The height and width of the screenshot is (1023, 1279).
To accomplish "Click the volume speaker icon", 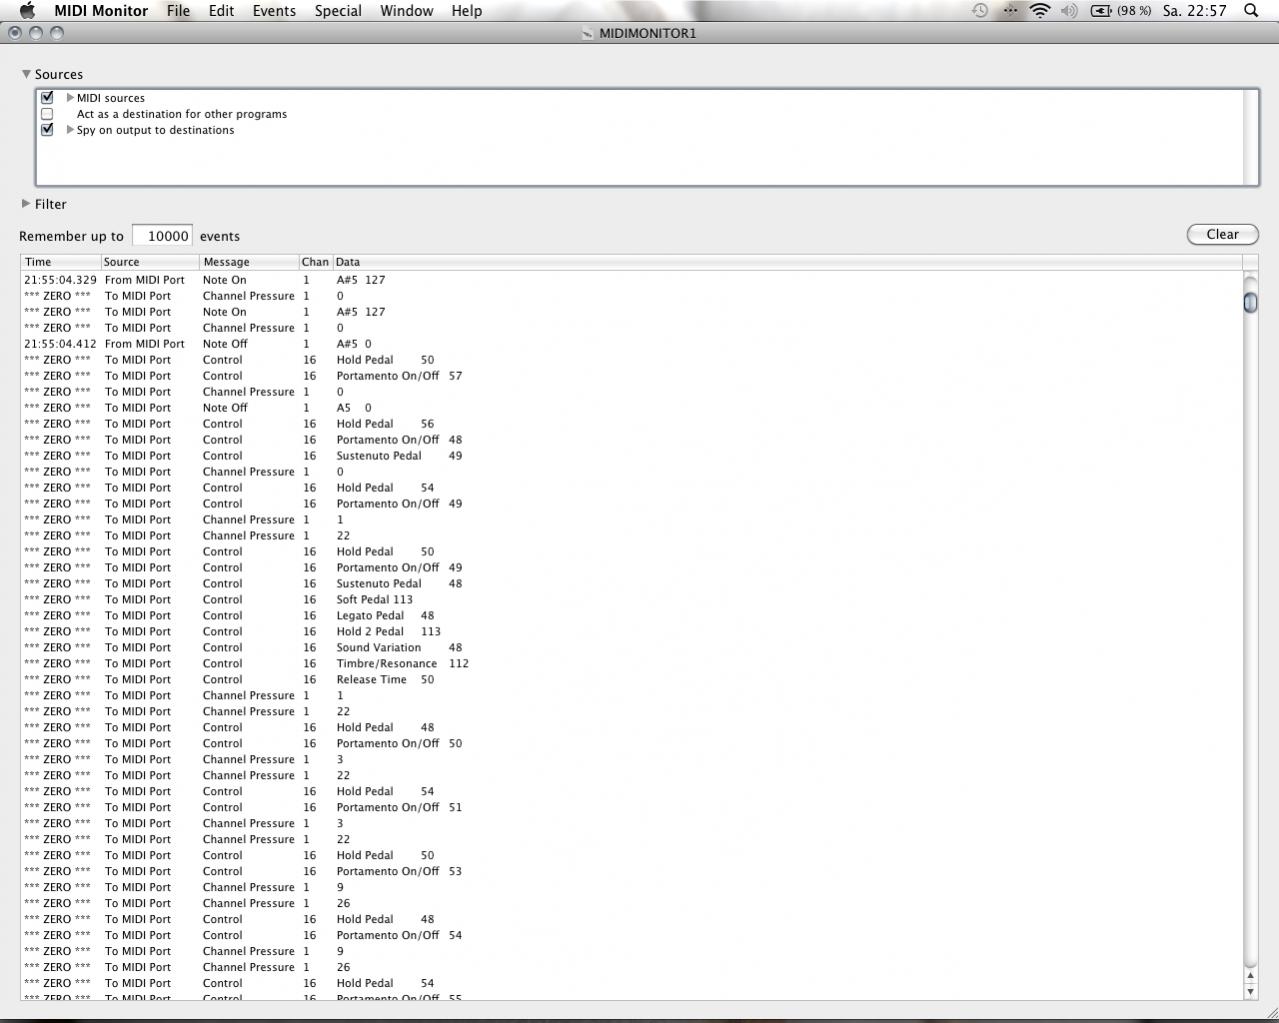I will 1069,10.
